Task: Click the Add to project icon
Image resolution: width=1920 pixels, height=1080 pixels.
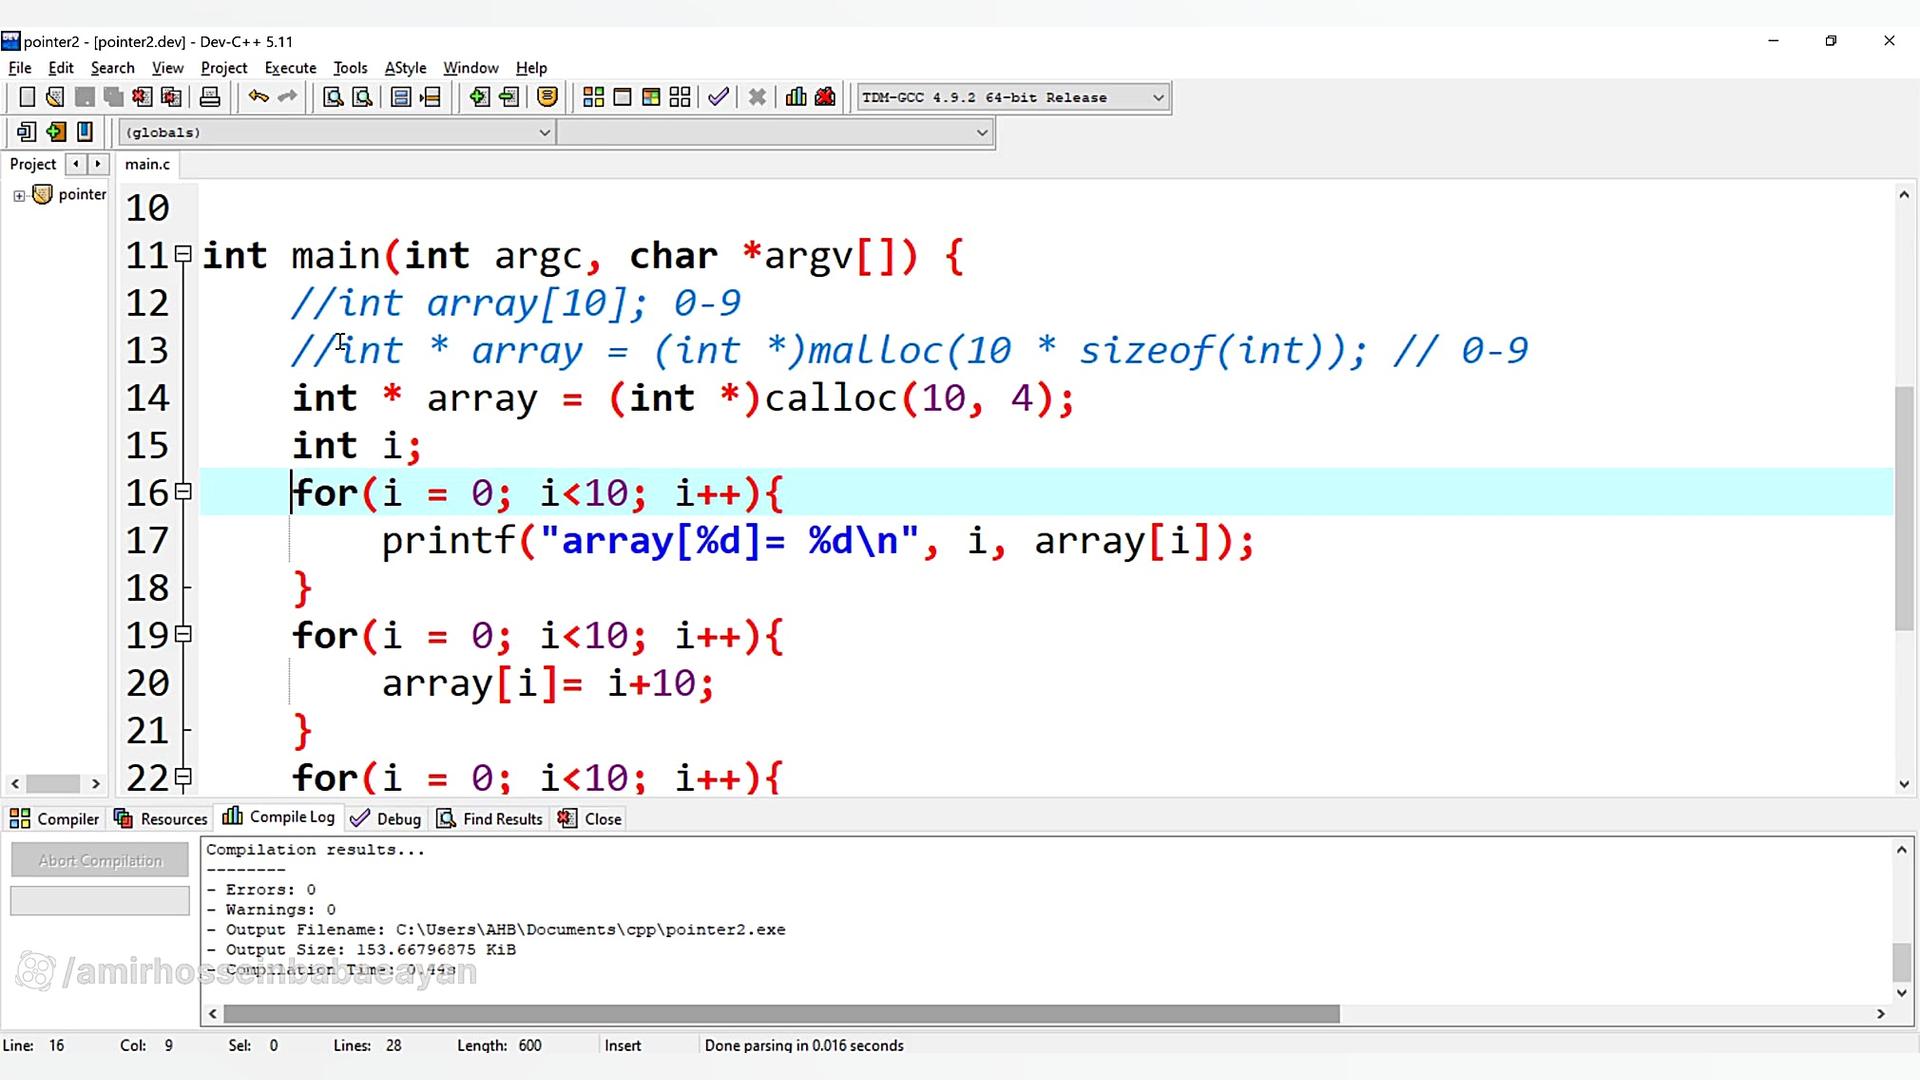Action: [479, 97]
